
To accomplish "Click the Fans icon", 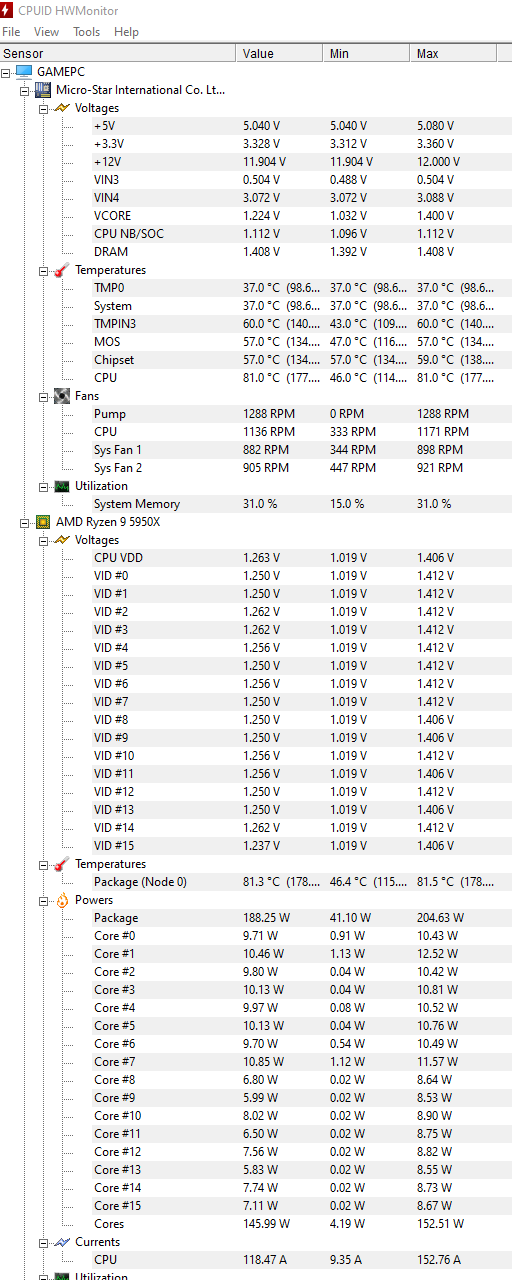I will 61,396.
